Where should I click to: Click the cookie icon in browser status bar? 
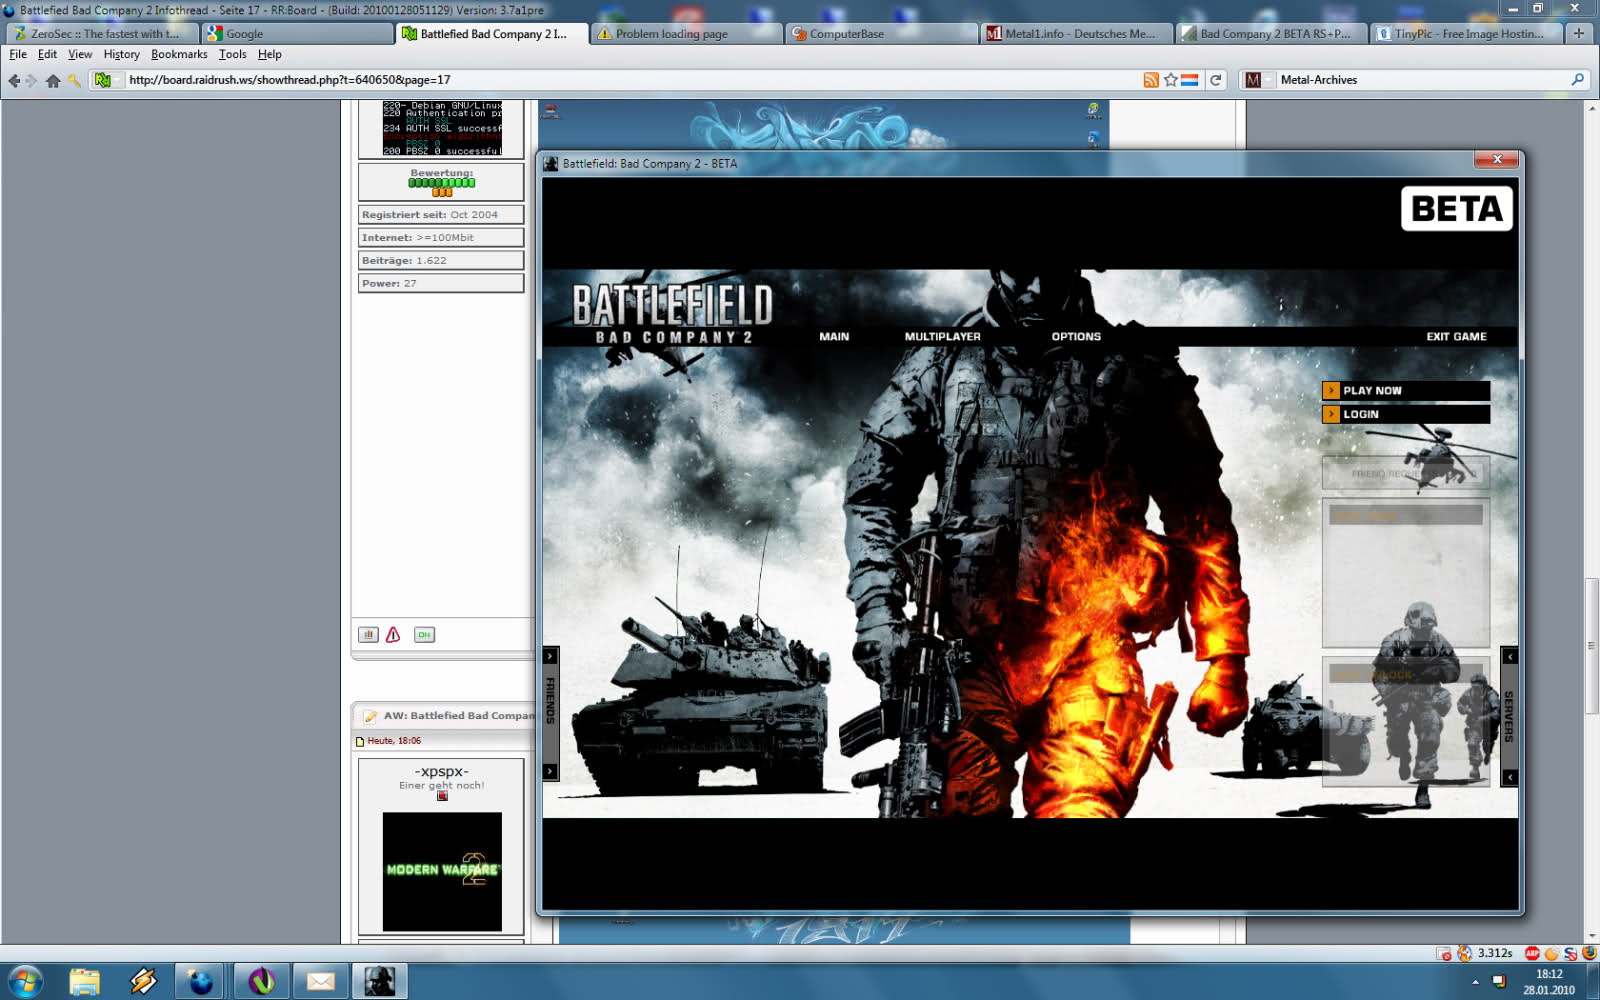point(1552,953)
